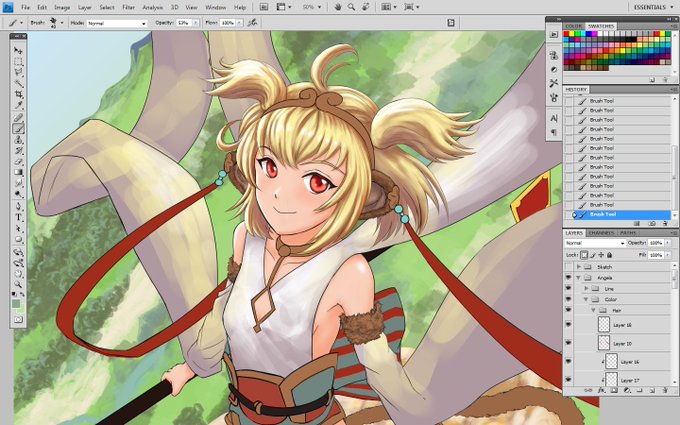The height and width of the screenshot is (425, 680).
Task: Select the Zoom tool in toolbox
Action: point(18,284)
